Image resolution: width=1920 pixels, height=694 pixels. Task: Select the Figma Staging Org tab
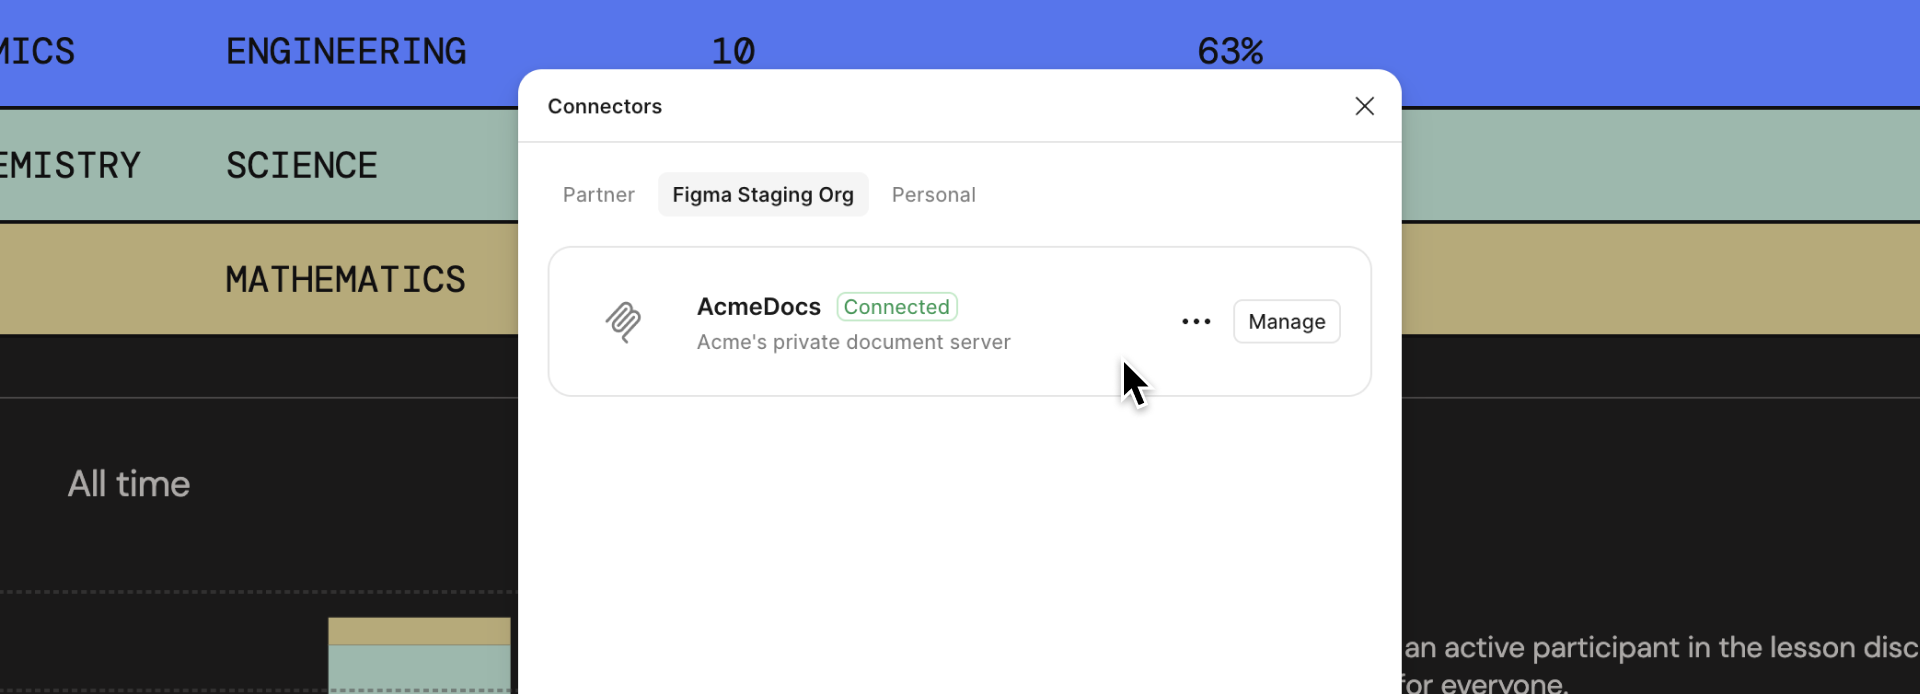pyautogui.click(x=762, y=195)
